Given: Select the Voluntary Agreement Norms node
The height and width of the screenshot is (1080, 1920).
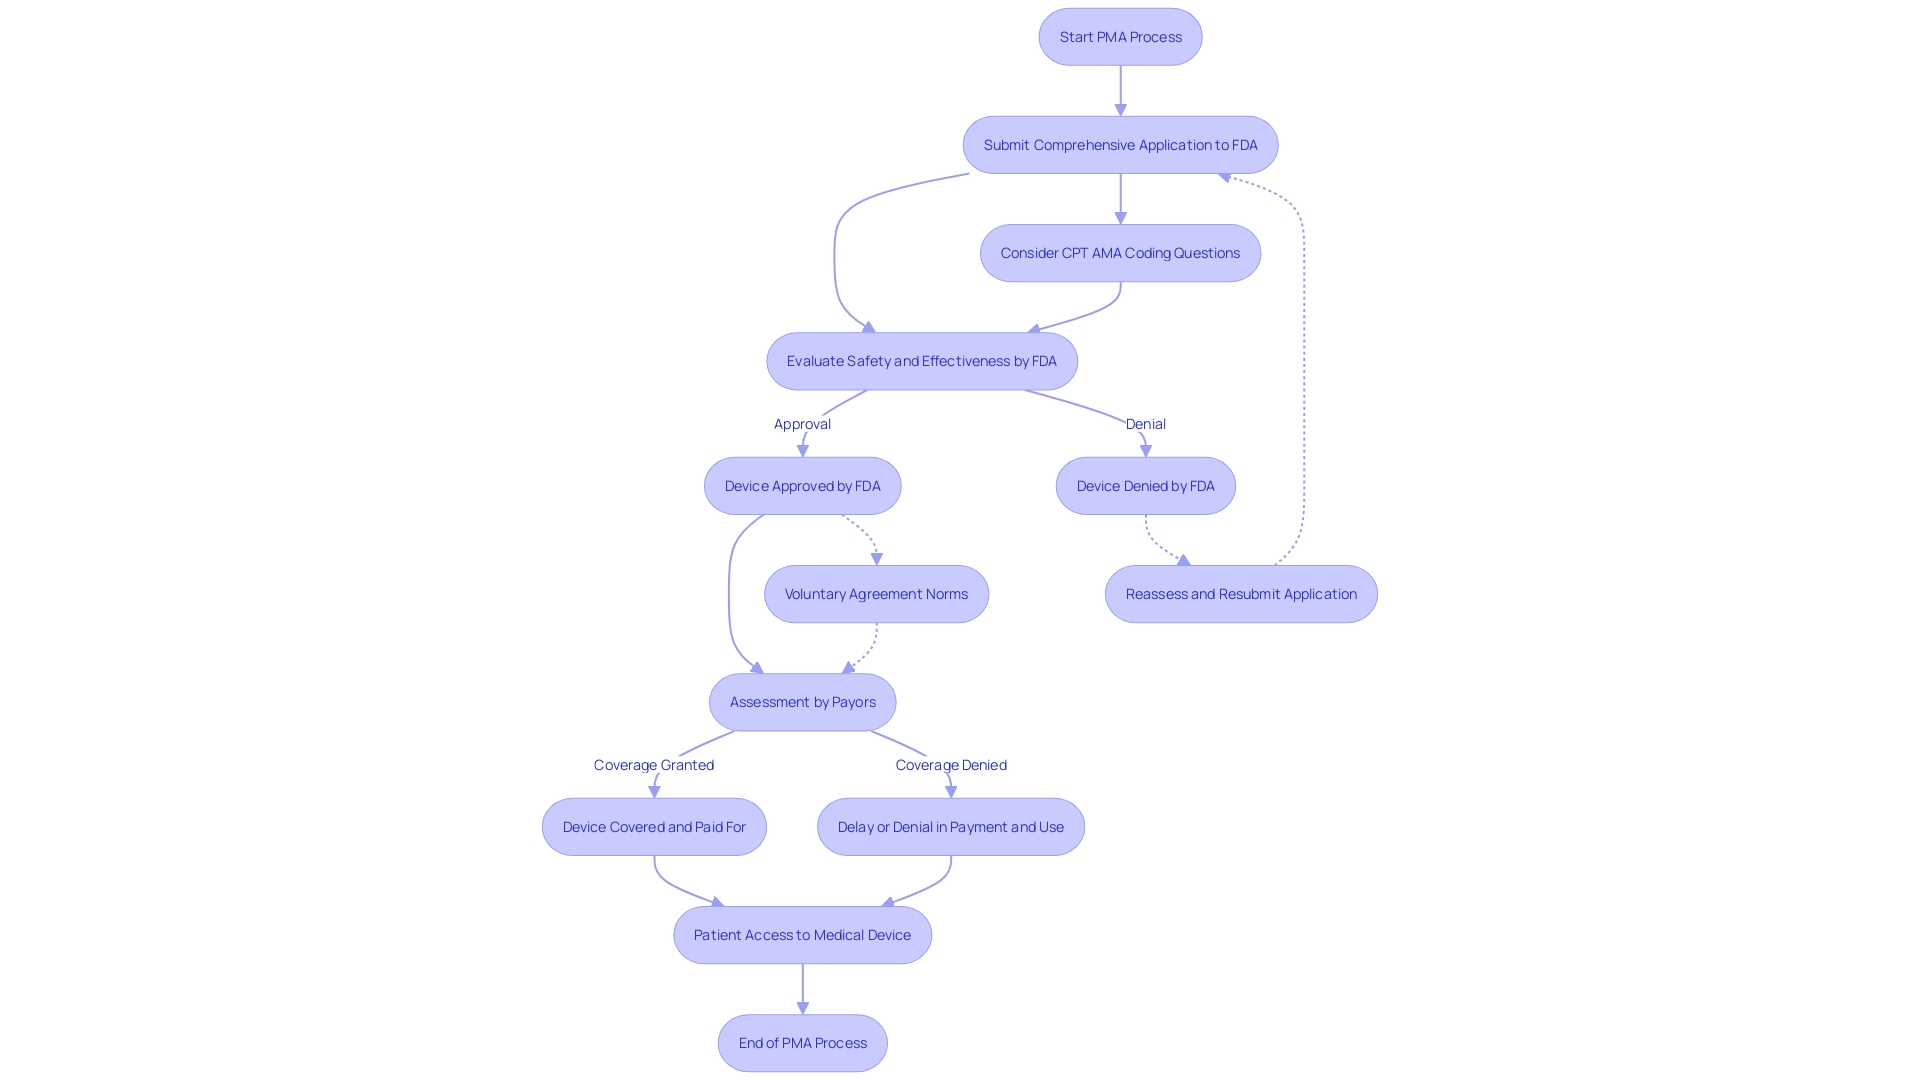Looking at the screenshot, I should [x=876, y=592].
